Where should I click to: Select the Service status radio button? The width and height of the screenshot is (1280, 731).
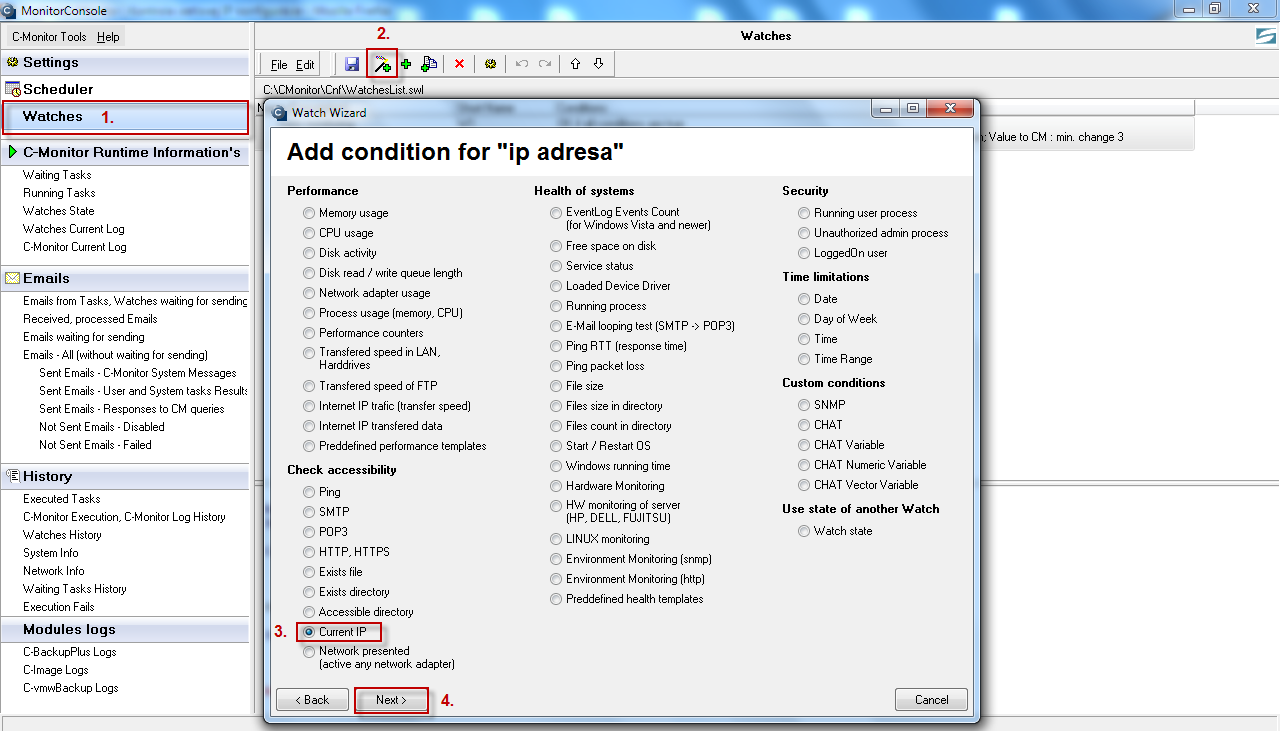[x=557, y=266]
